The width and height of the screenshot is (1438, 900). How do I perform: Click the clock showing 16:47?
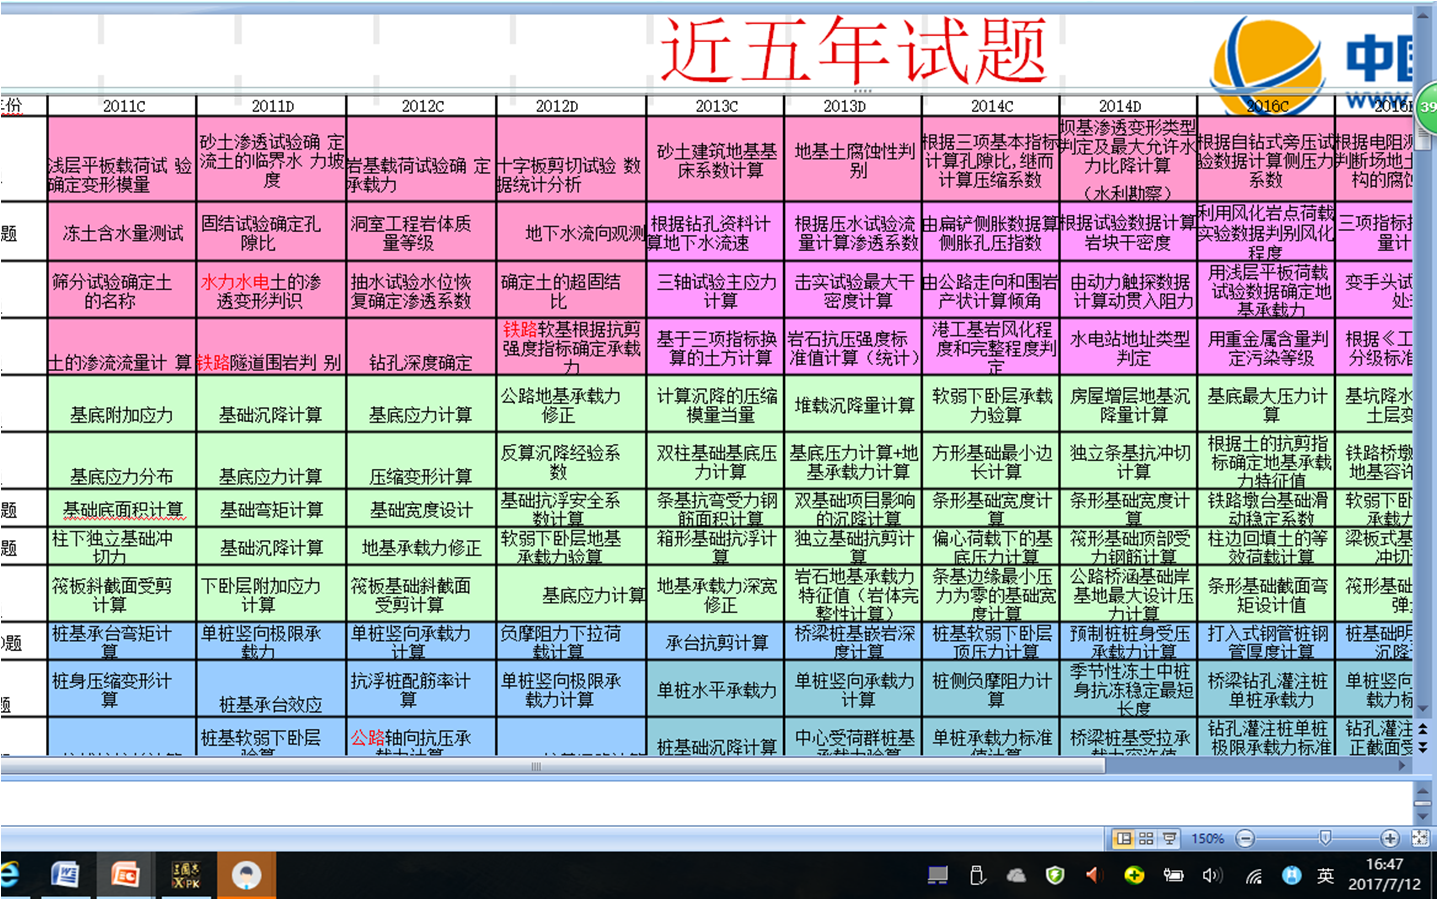(x=1384, y=874)
